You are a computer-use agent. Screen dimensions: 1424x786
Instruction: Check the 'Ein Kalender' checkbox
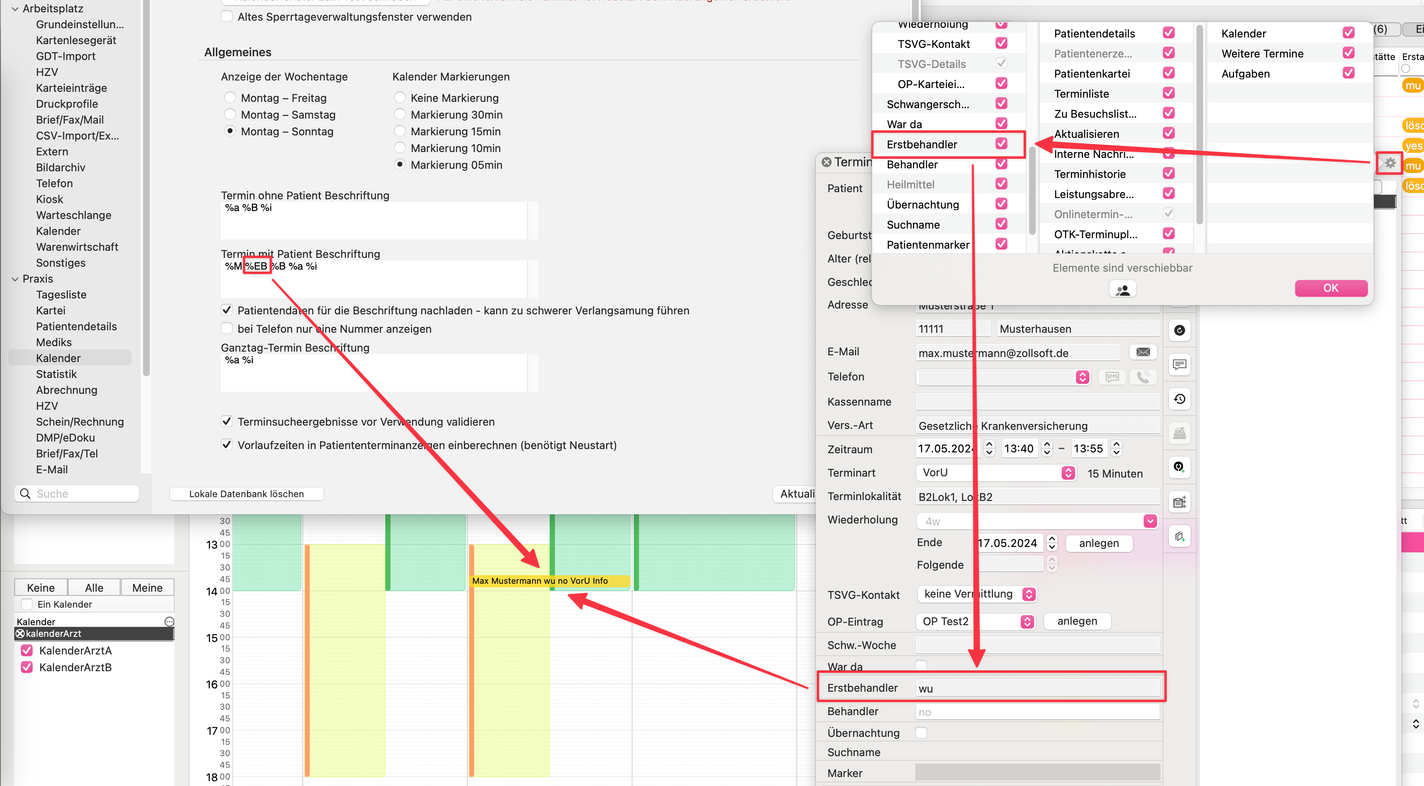[26, 605]
